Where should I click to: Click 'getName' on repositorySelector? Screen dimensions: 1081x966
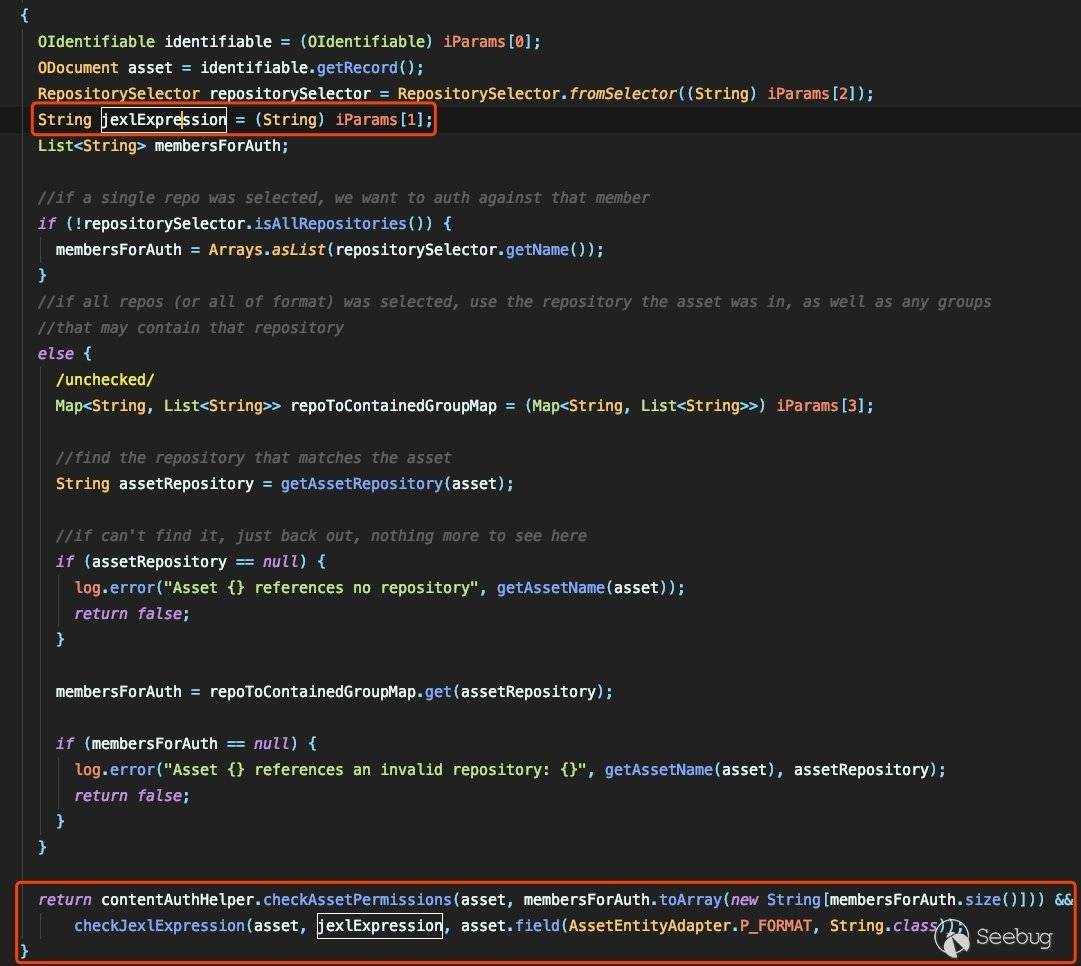537,250
